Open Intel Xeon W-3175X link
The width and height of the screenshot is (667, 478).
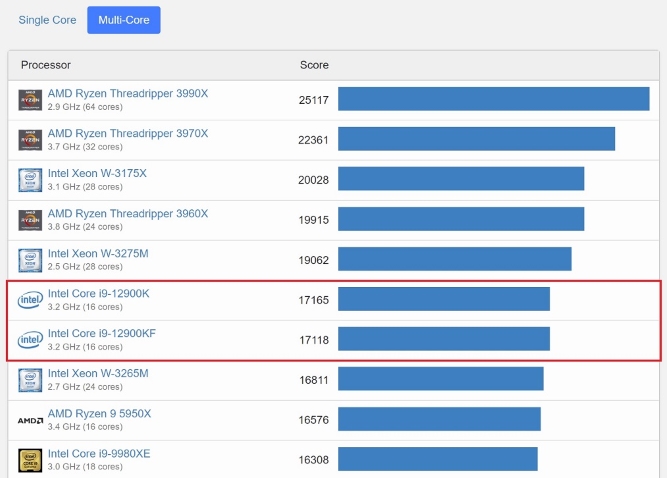[x=97, y=174]
